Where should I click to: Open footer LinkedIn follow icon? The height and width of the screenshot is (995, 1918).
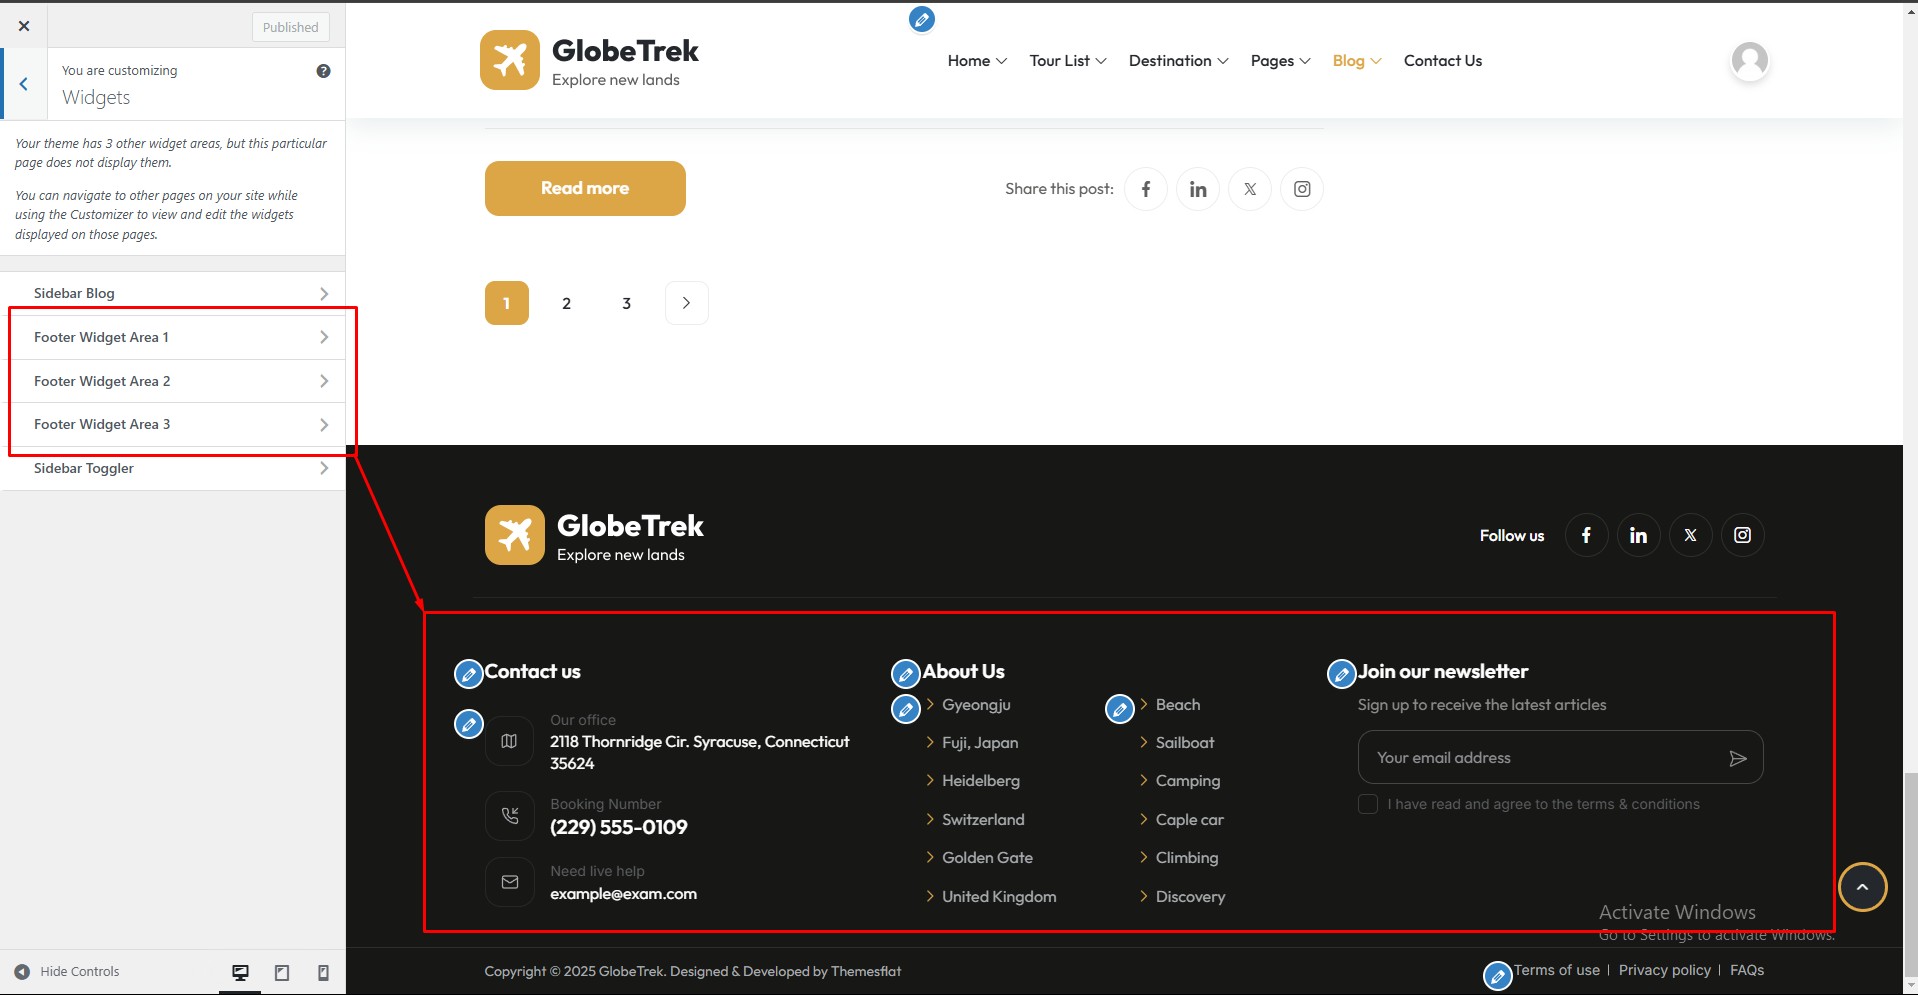coord(1638,535)
